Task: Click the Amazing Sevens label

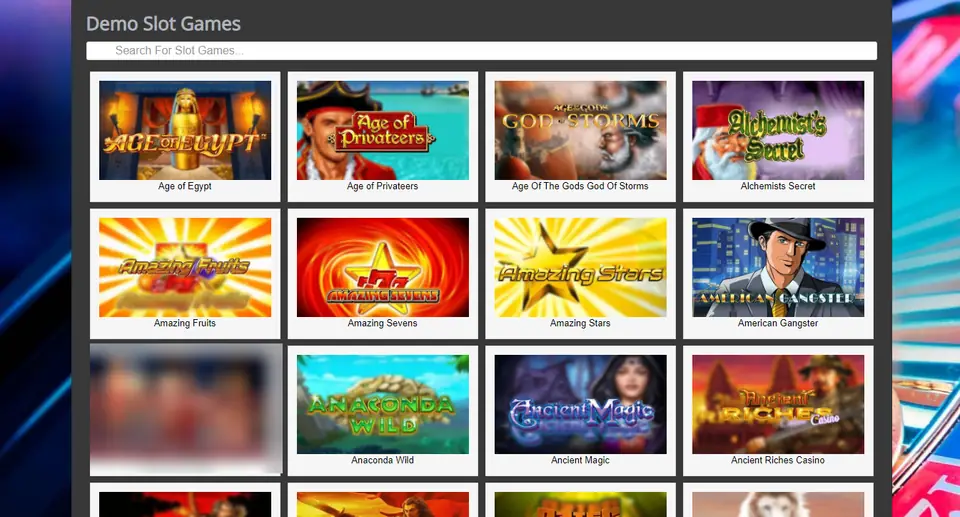Action: tap(383, 323)
